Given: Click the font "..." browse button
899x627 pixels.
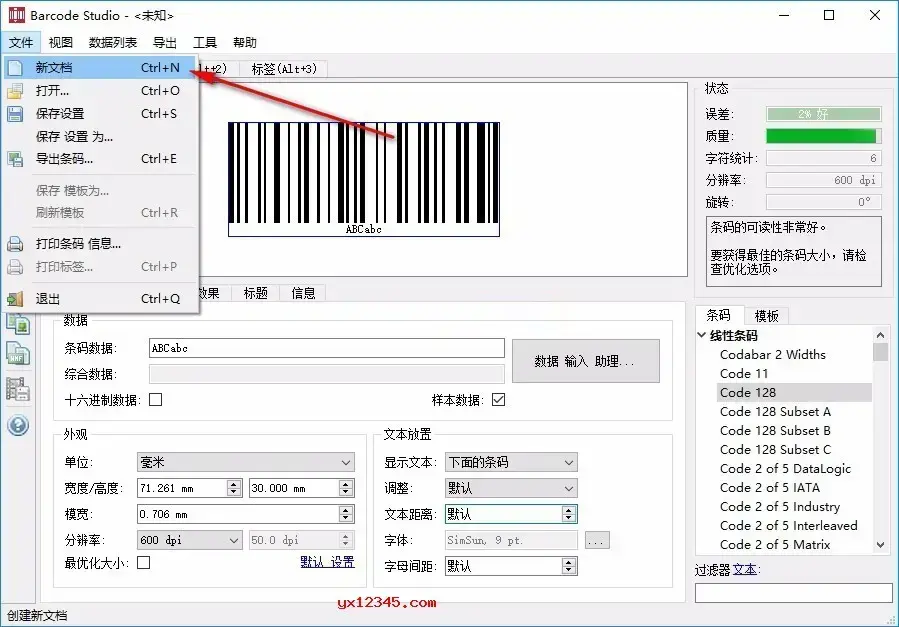Looking at the screenshot, I should coord(597,540).
